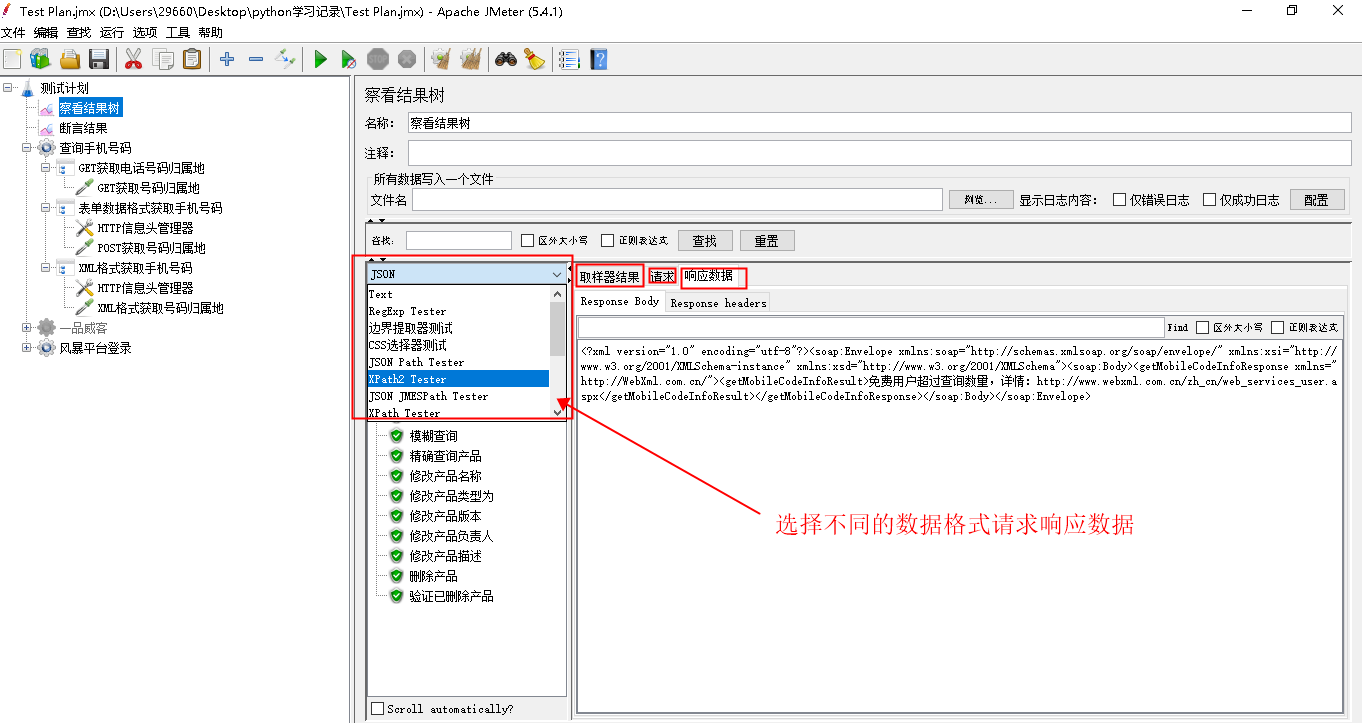Open the 运行 menu

[112, 32]
